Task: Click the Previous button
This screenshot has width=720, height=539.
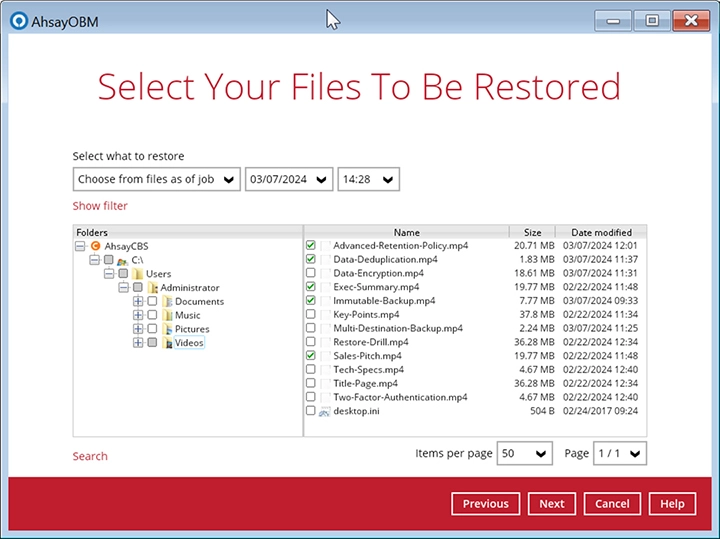Action: pyautogui.click(x=485, y=504)
